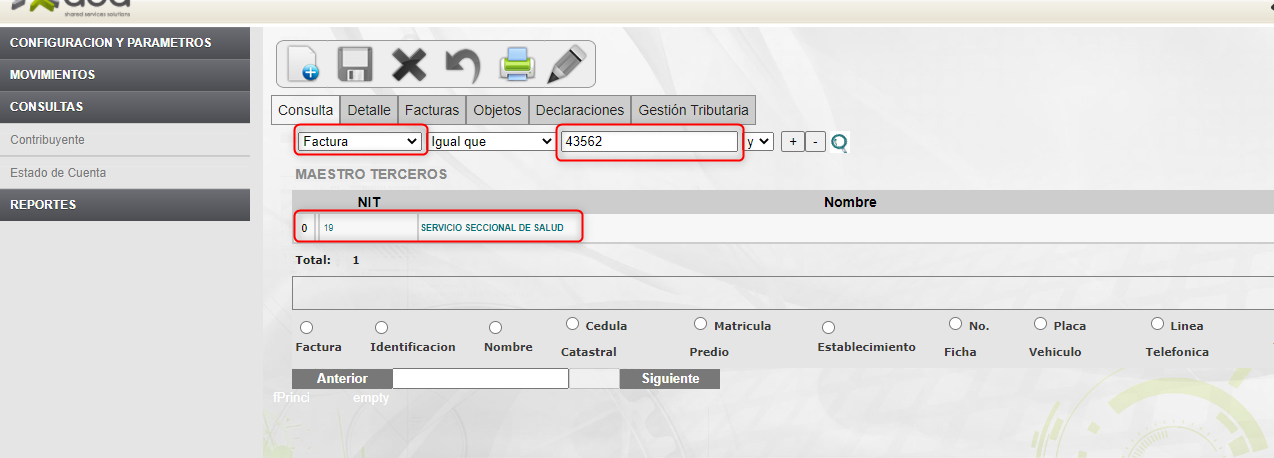Click the new document toolbar icon

point(302,64)
